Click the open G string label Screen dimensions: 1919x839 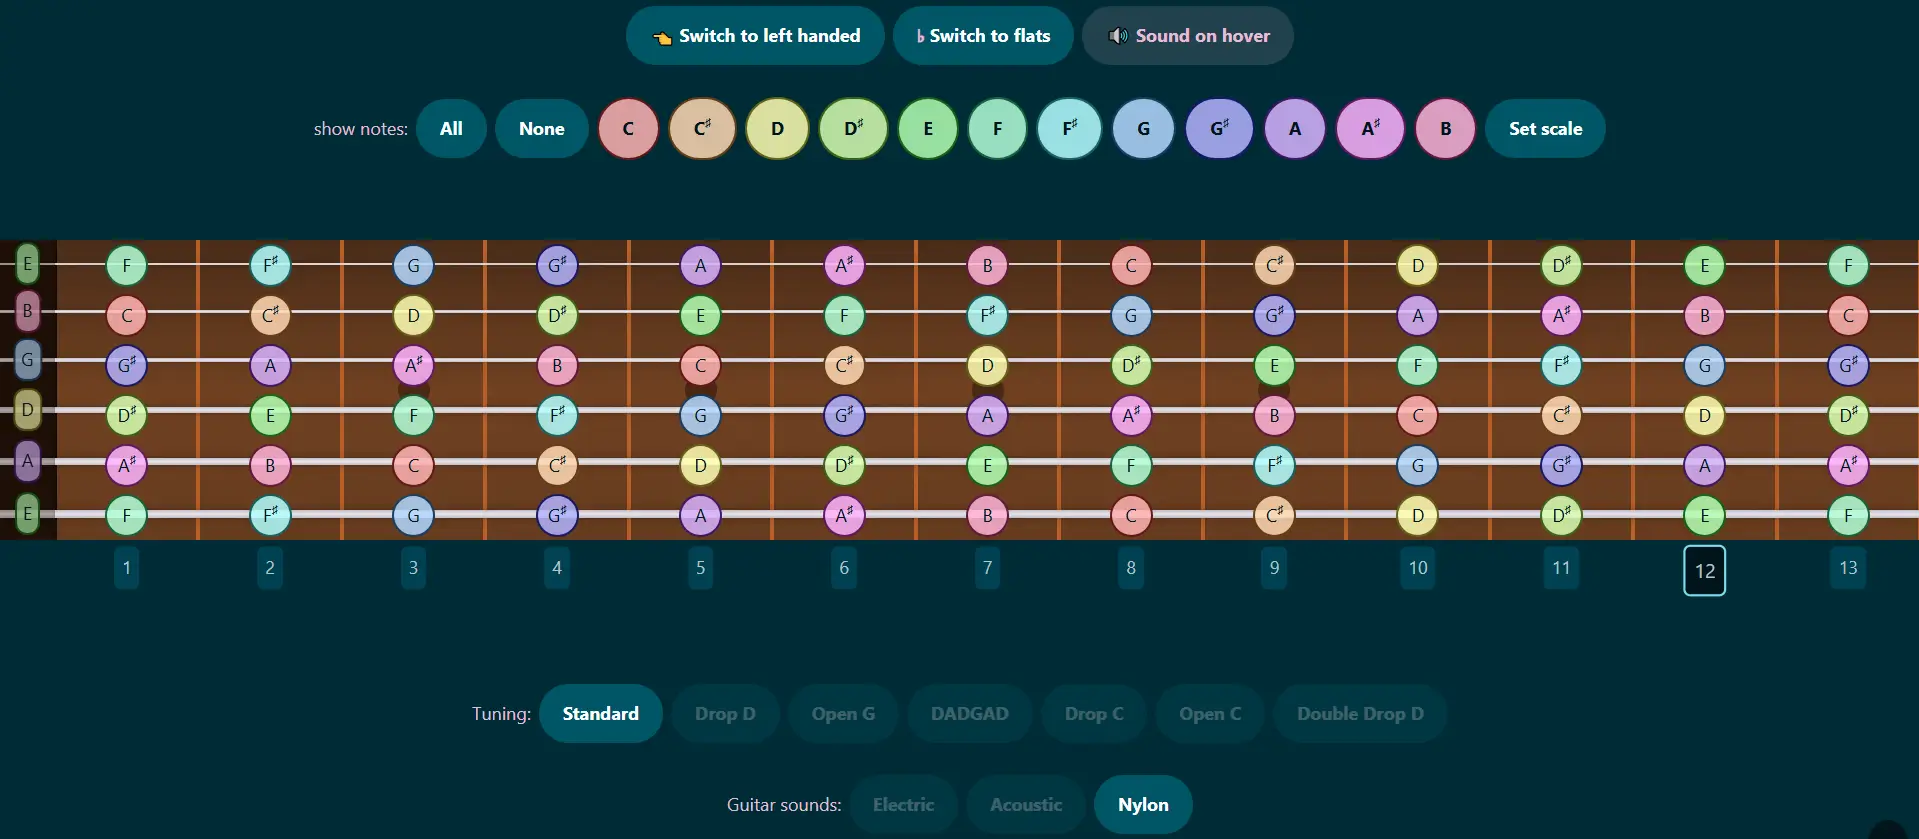pos(27,360)
